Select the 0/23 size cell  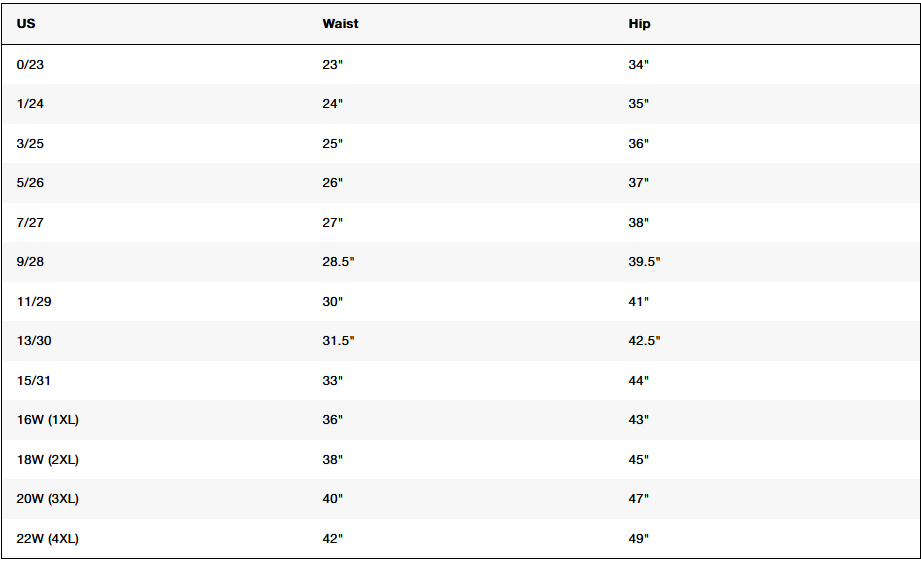click(x=30, y=65)
